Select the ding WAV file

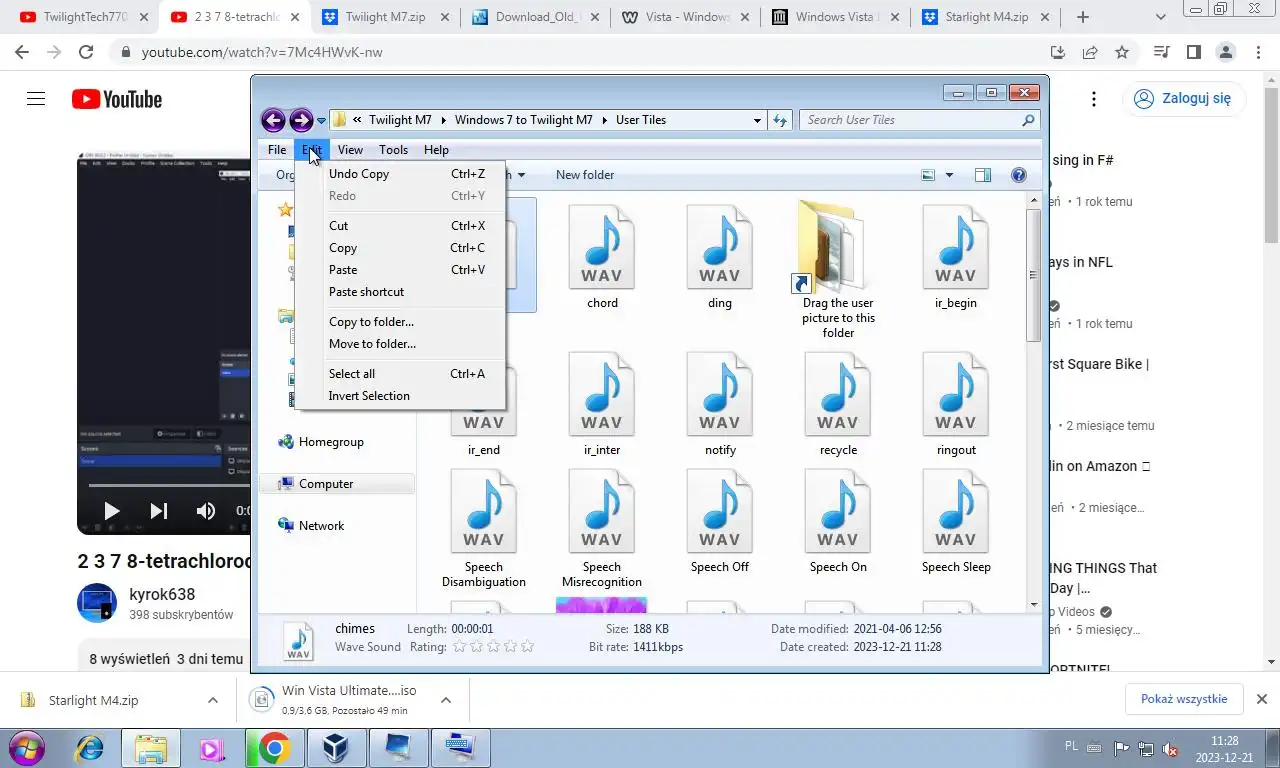pyautogui.click(x=720, y=258)
